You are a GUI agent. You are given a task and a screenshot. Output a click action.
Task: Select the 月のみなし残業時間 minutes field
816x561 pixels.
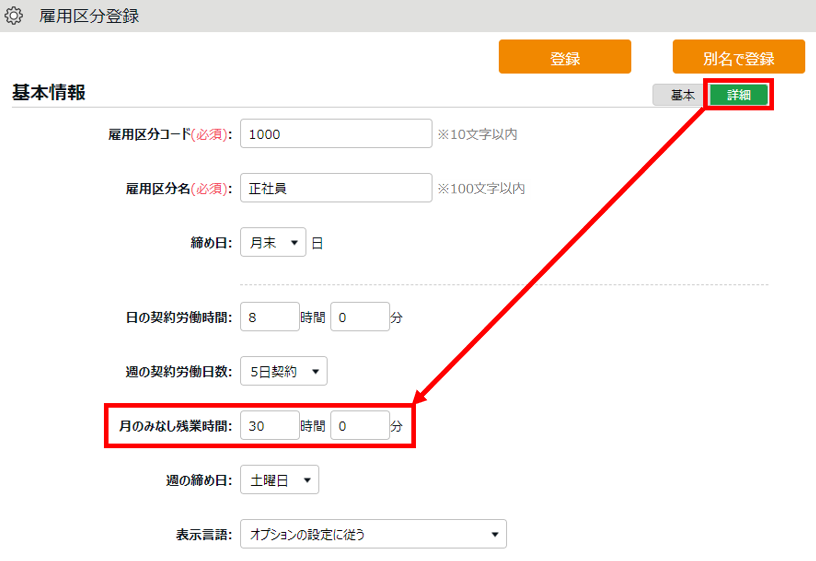pyautogui.click(x=359, y=426)
